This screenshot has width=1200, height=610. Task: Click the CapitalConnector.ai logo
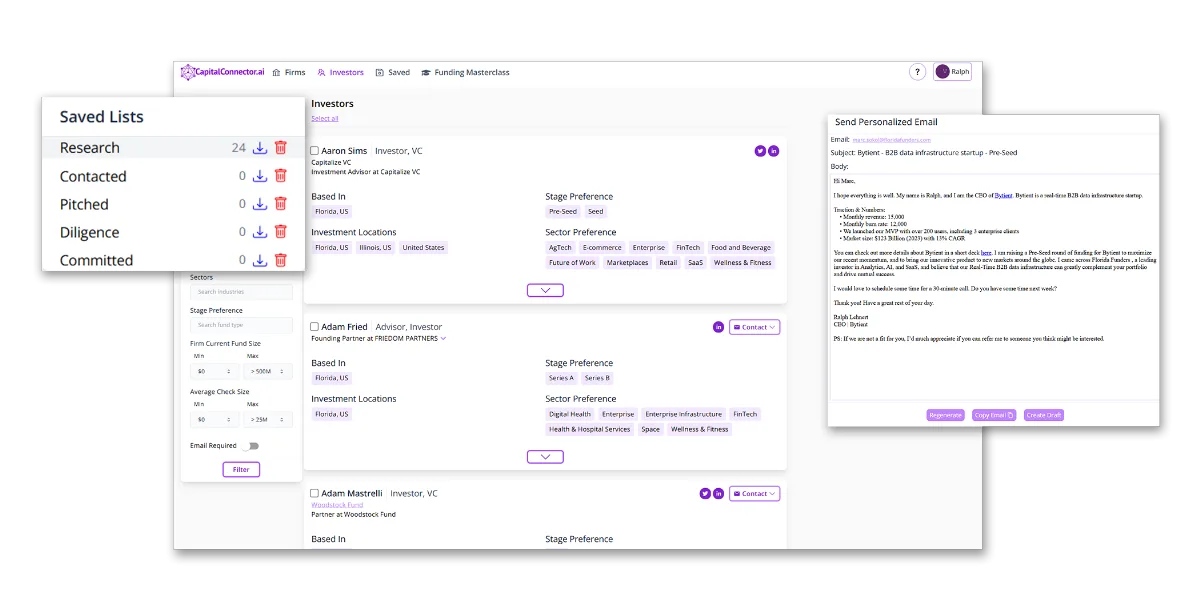[223, 72]
